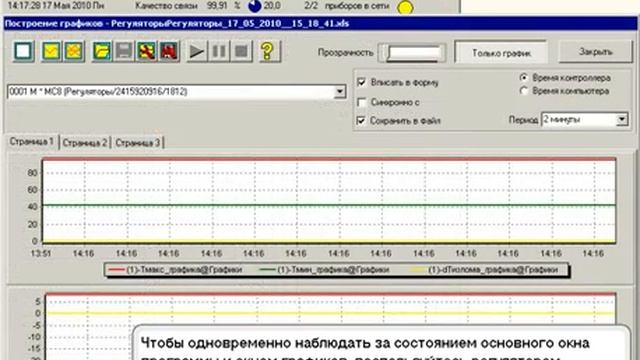Expand the device selection dropdown arrow
Image resolution: width=640 pixels, height=360 pixels.
click(340, 92)
